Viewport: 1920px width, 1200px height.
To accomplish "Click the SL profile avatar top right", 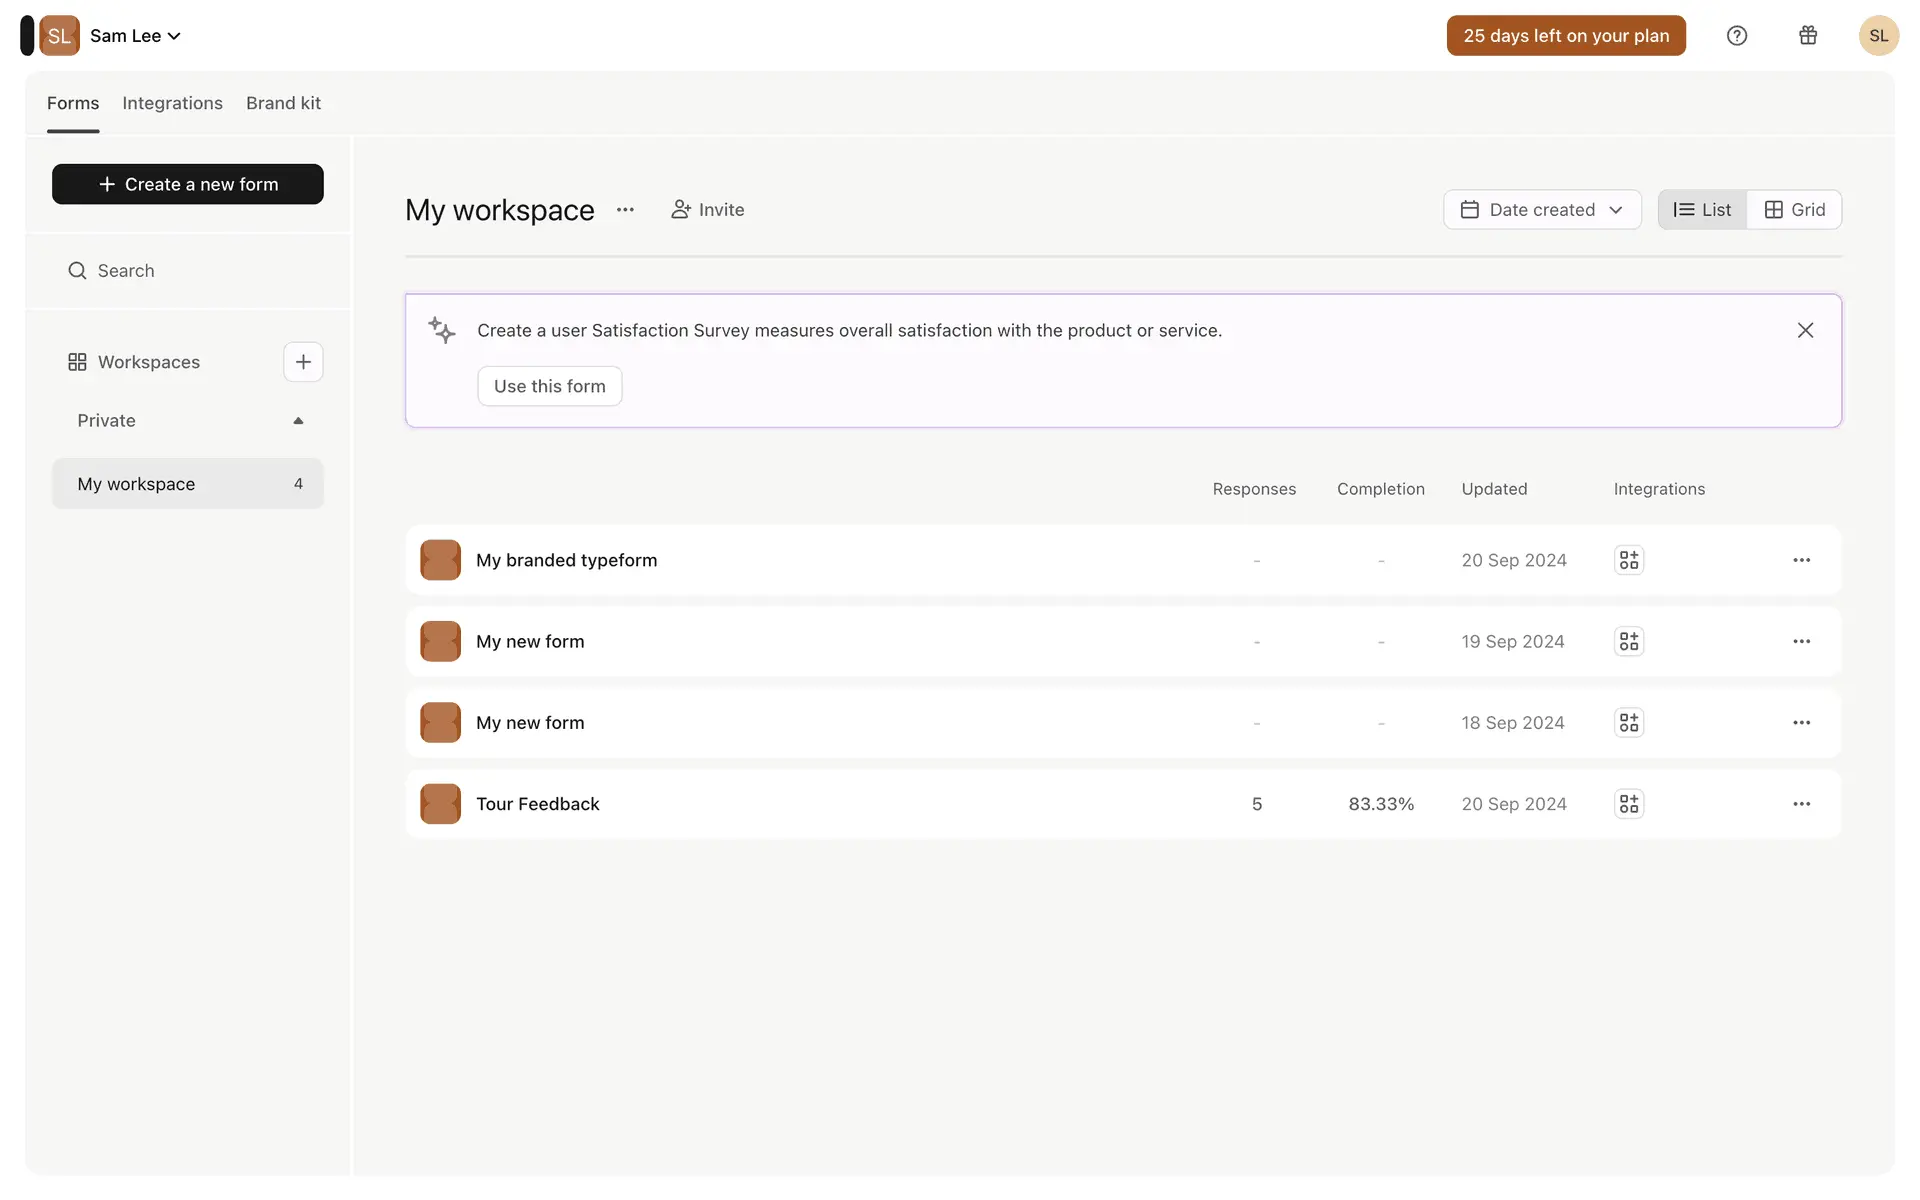I will [x=1878, y=36].
